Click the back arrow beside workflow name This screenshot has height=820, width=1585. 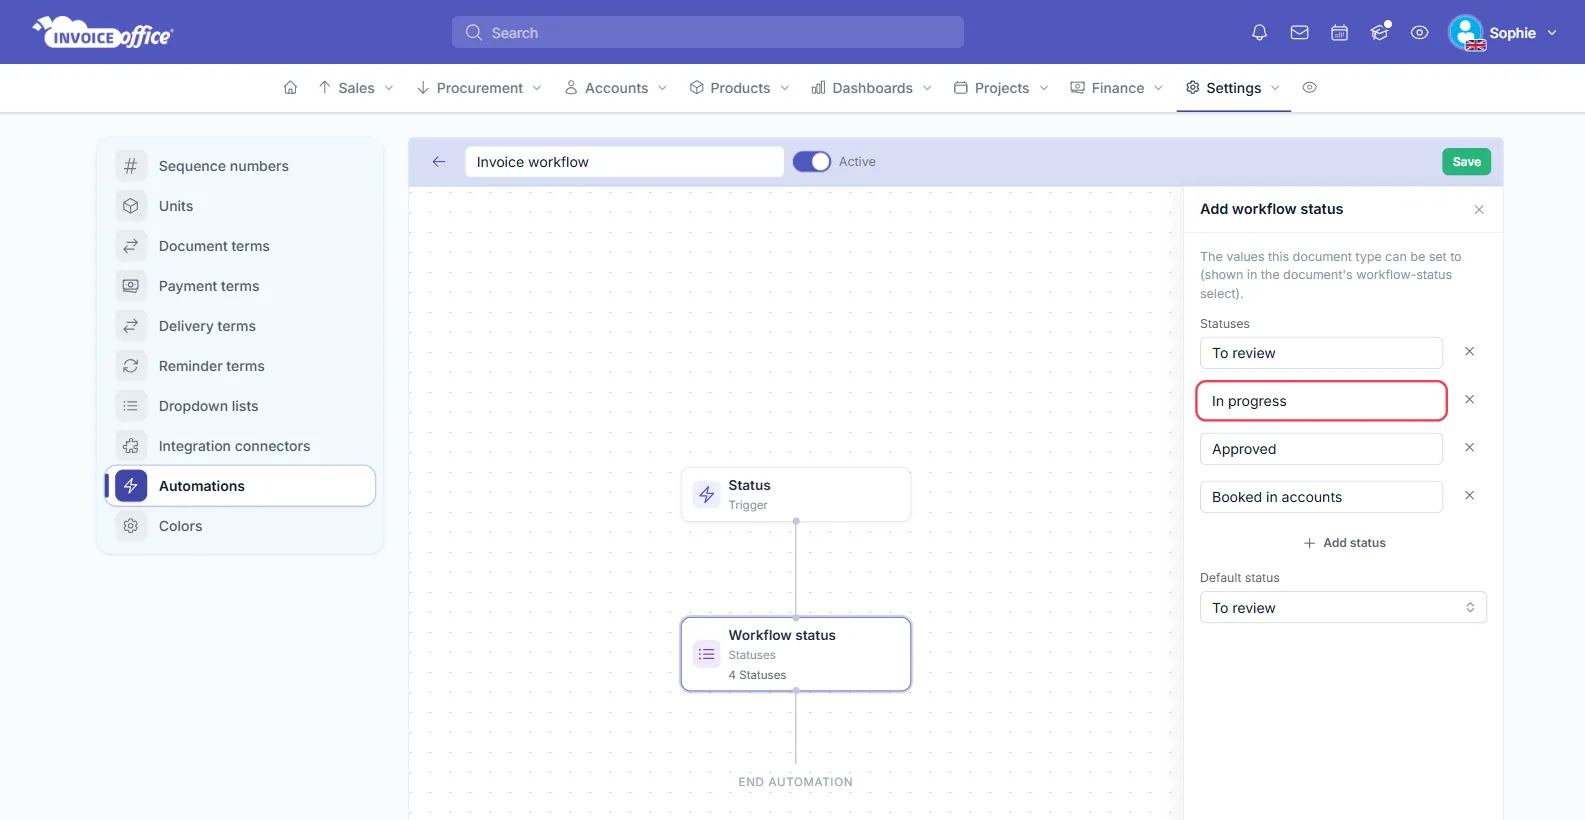[439, 162]
